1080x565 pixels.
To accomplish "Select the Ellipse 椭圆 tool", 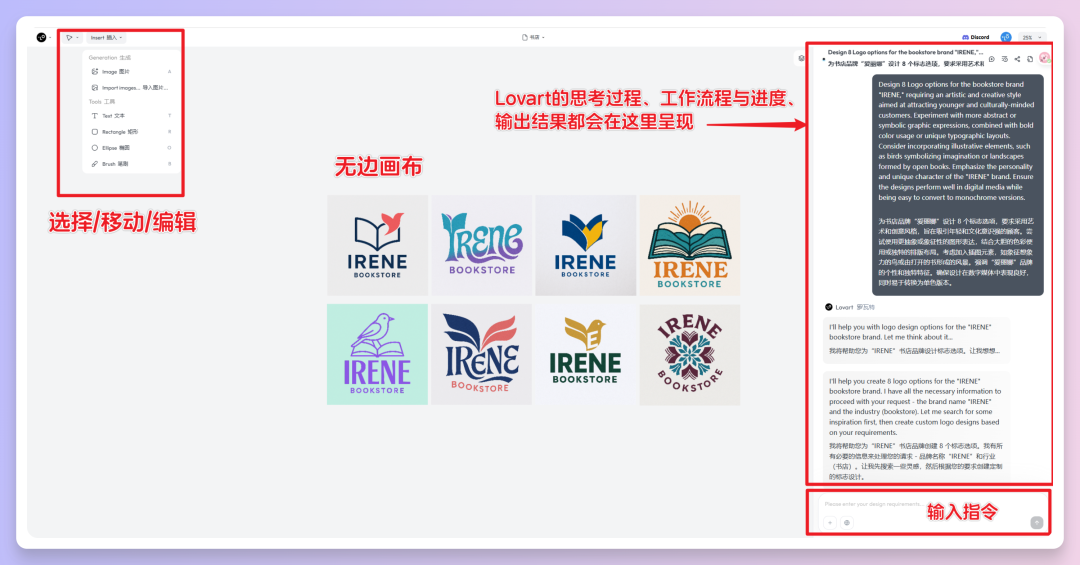I will (131, 147).
